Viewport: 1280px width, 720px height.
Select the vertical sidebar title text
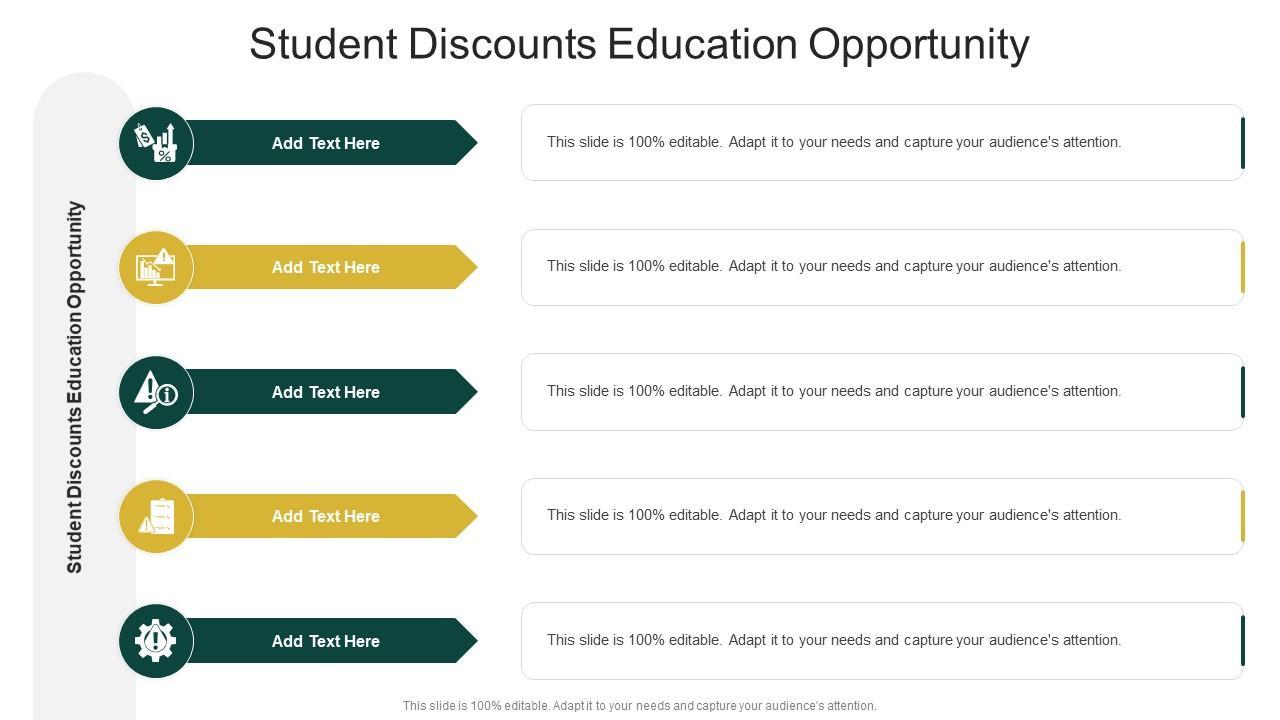75,387
